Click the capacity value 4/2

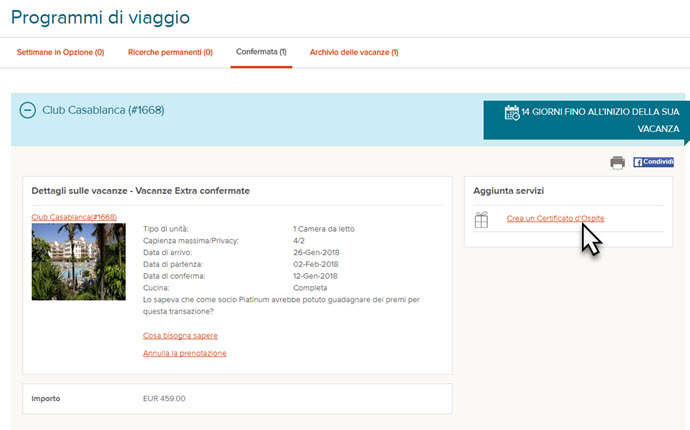pyautogui.click(x=299, y=241)
